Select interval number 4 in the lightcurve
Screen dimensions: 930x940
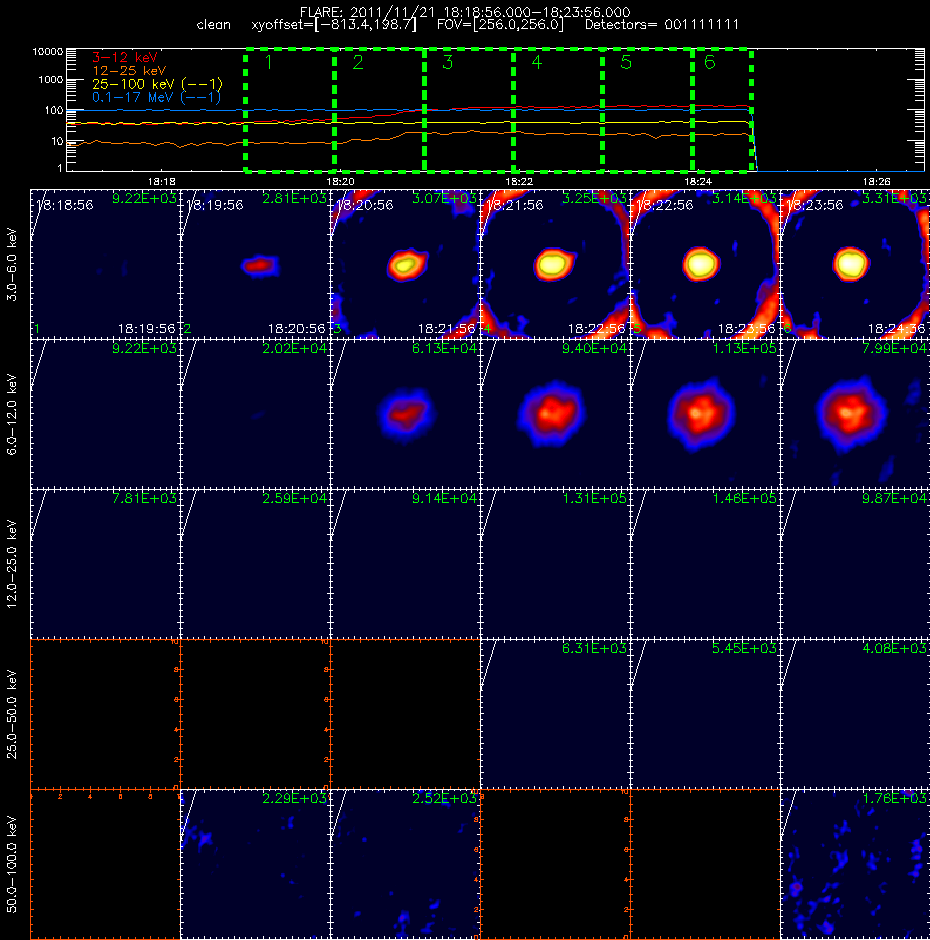click(x=537, y=62)
